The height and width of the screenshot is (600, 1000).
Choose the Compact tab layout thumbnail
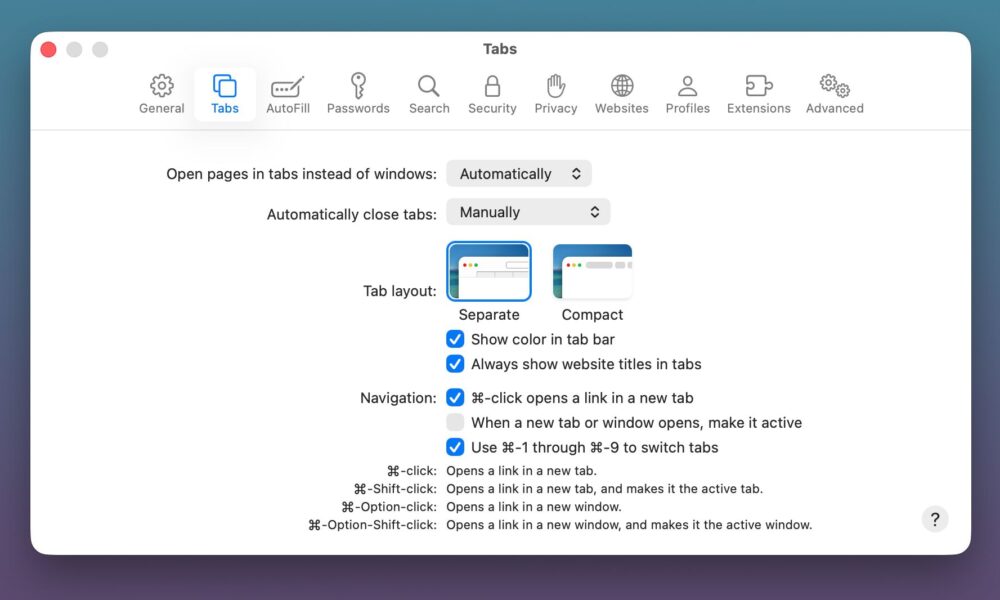click(592, 272)
